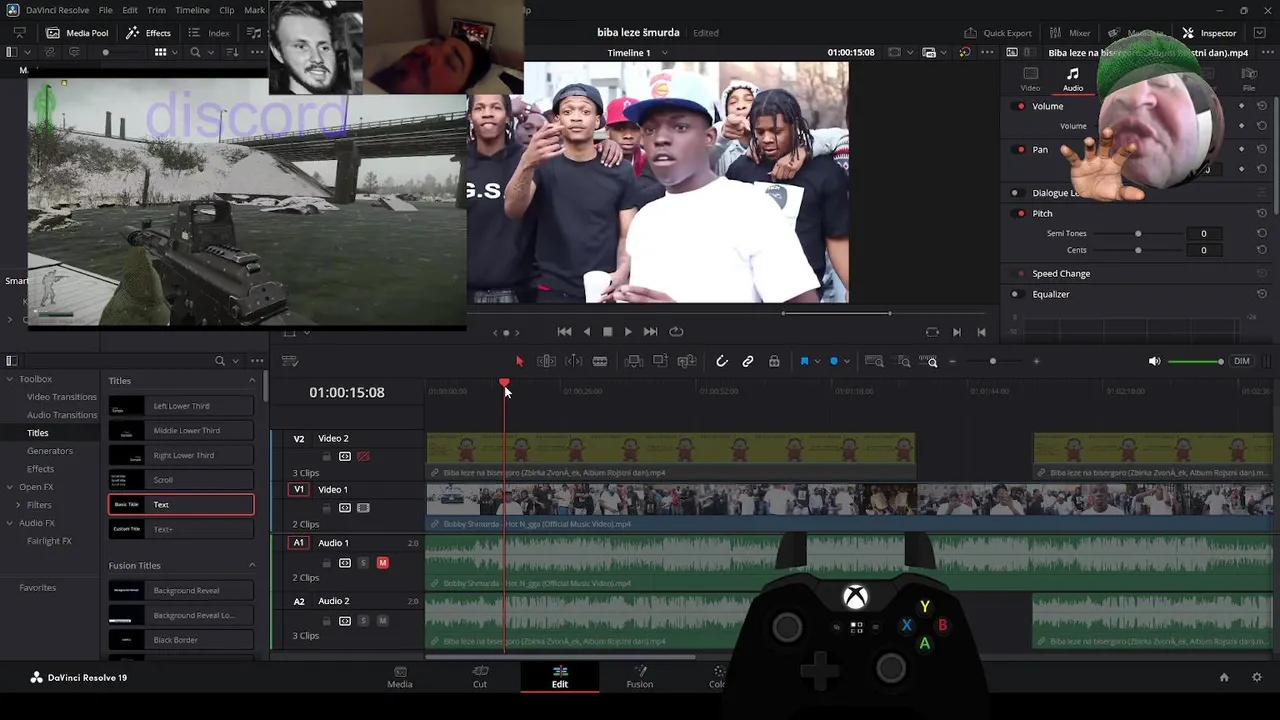Collapse the Titles list header
This screenshot has height=720, width=1280.
point(252,381)
